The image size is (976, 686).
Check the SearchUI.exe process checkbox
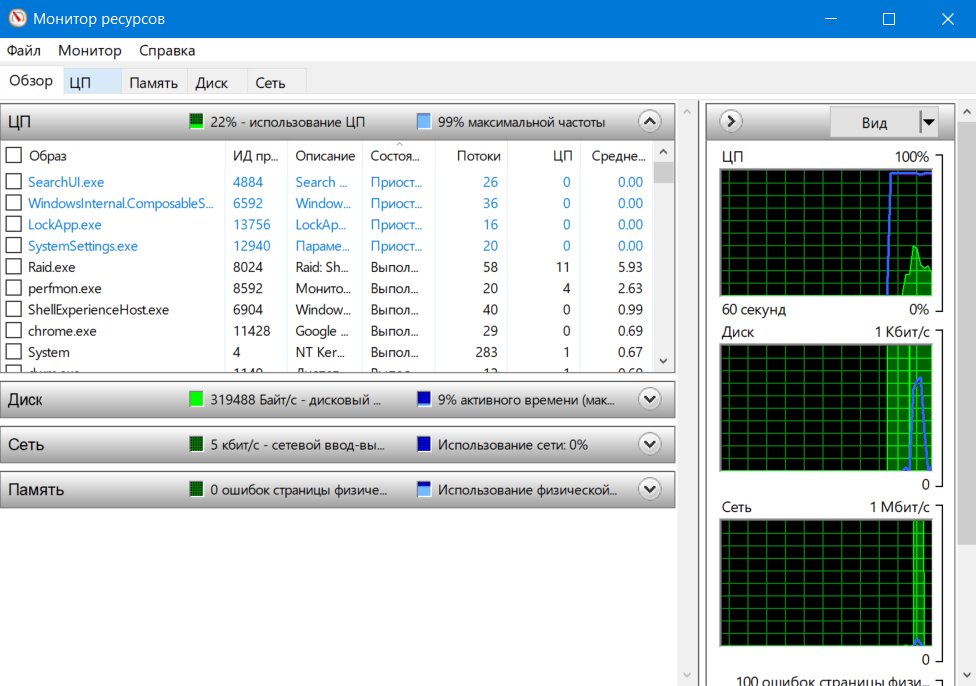tap(14, 181)
